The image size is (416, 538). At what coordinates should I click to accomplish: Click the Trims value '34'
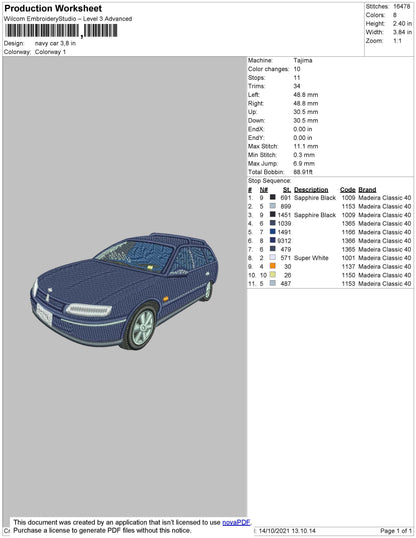tap(297, 86)
